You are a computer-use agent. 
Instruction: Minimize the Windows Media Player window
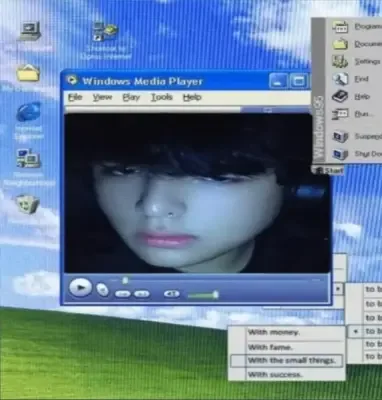click(278, 81)
